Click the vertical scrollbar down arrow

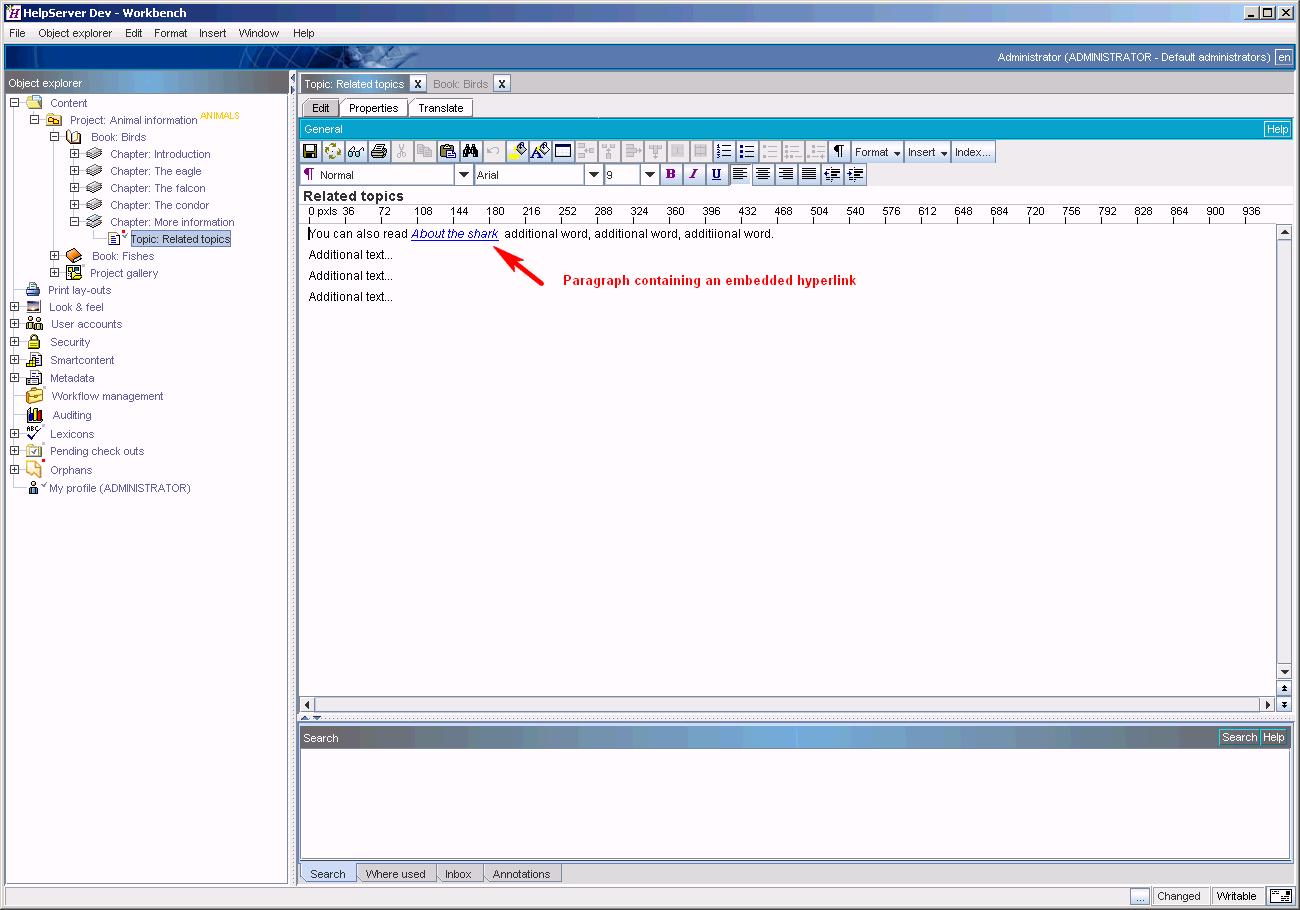pyautogui.click(x=1284, y=670)
